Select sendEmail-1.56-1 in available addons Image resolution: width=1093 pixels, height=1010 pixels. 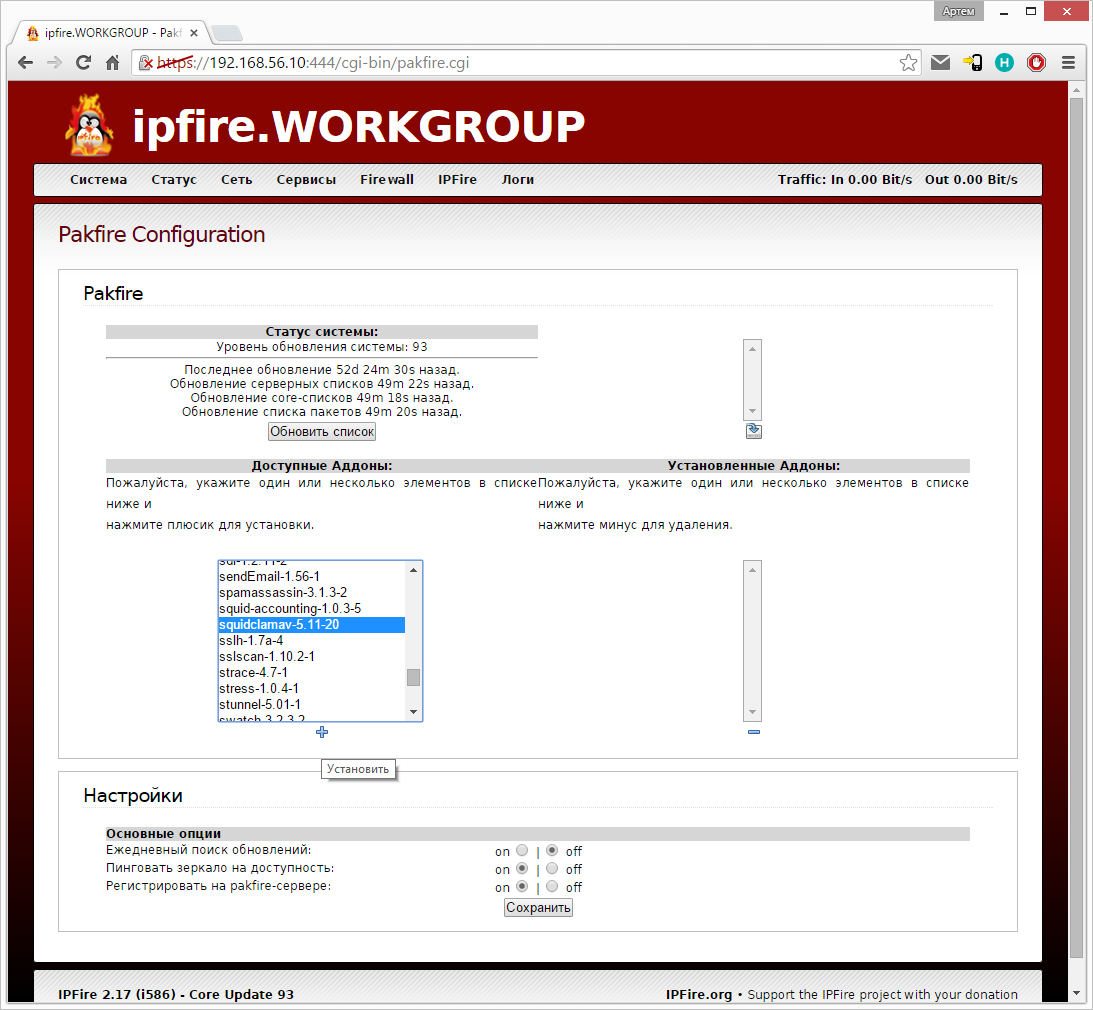[x=312, y=576]
